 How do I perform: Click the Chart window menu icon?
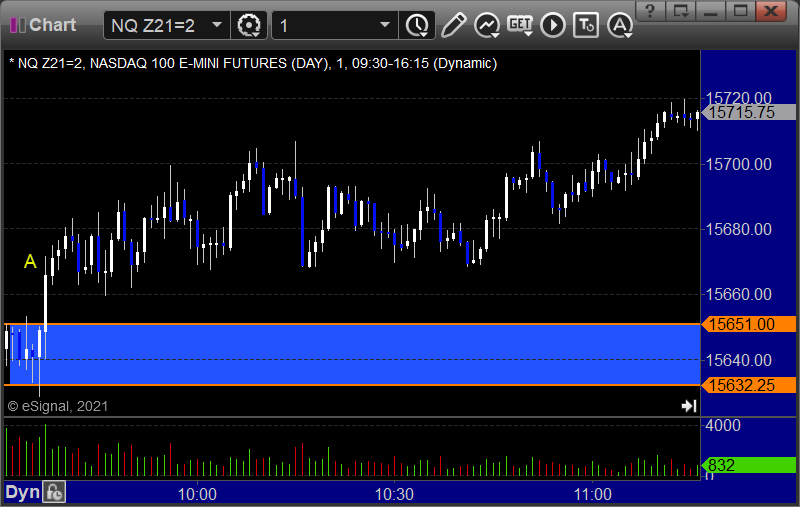click(x=18, y=25)
